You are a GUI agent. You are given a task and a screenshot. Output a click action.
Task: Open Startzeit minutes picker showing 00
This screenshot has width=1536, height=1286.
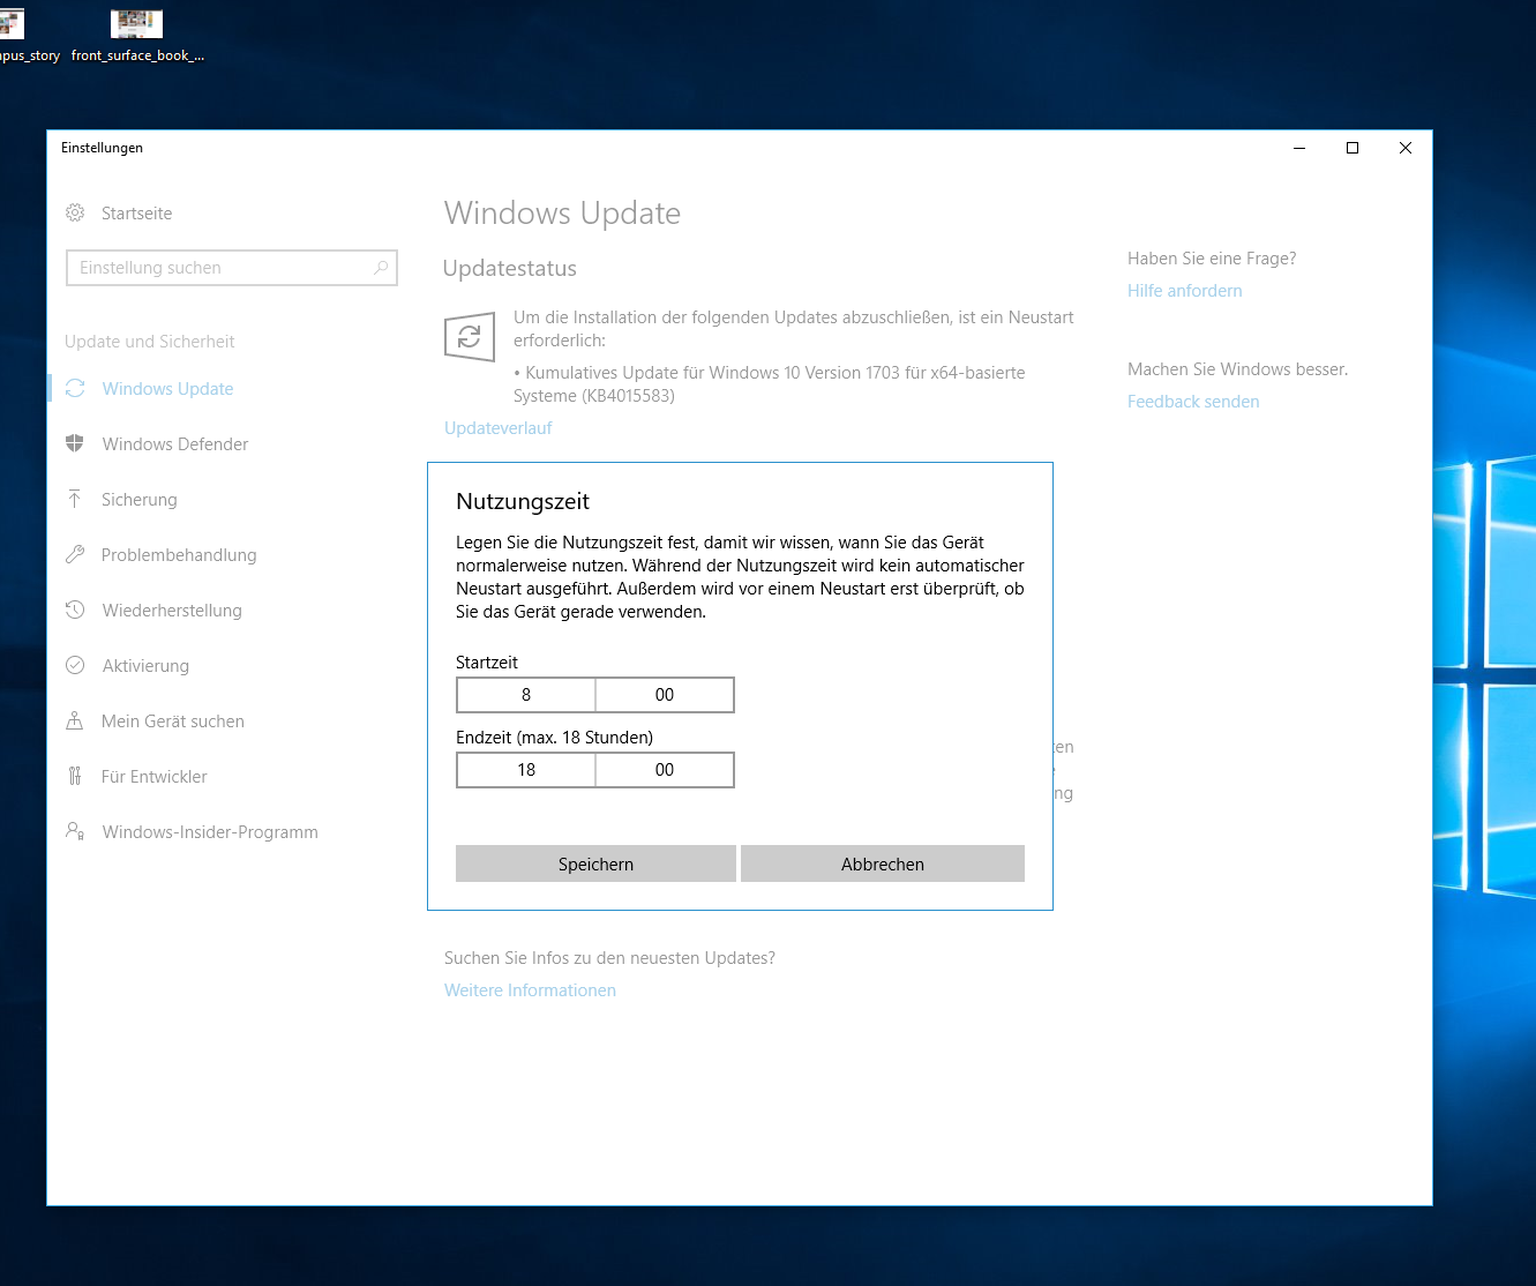point(665,695)
